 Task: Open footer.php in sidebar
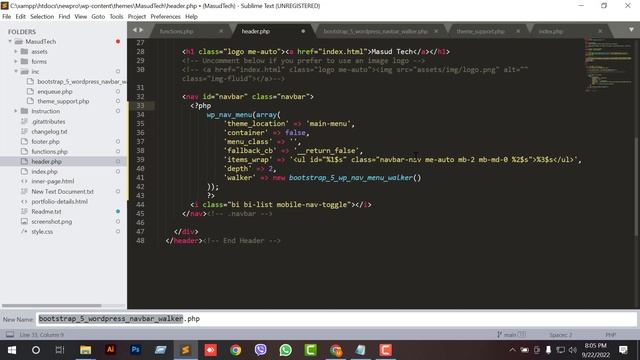point(45,142)
